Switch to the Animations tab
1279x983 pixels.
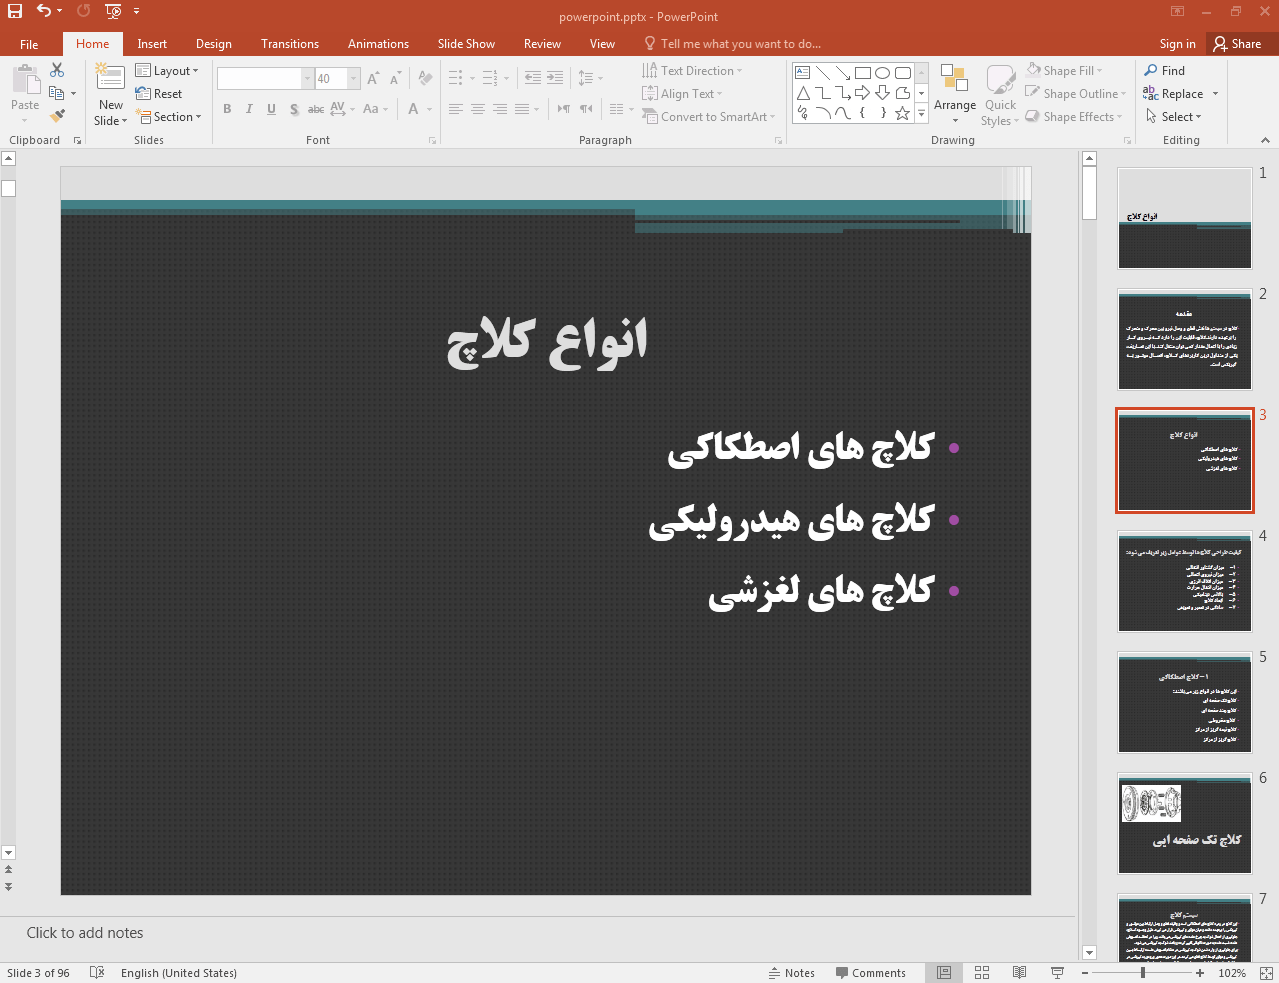(x=378, y=44)
